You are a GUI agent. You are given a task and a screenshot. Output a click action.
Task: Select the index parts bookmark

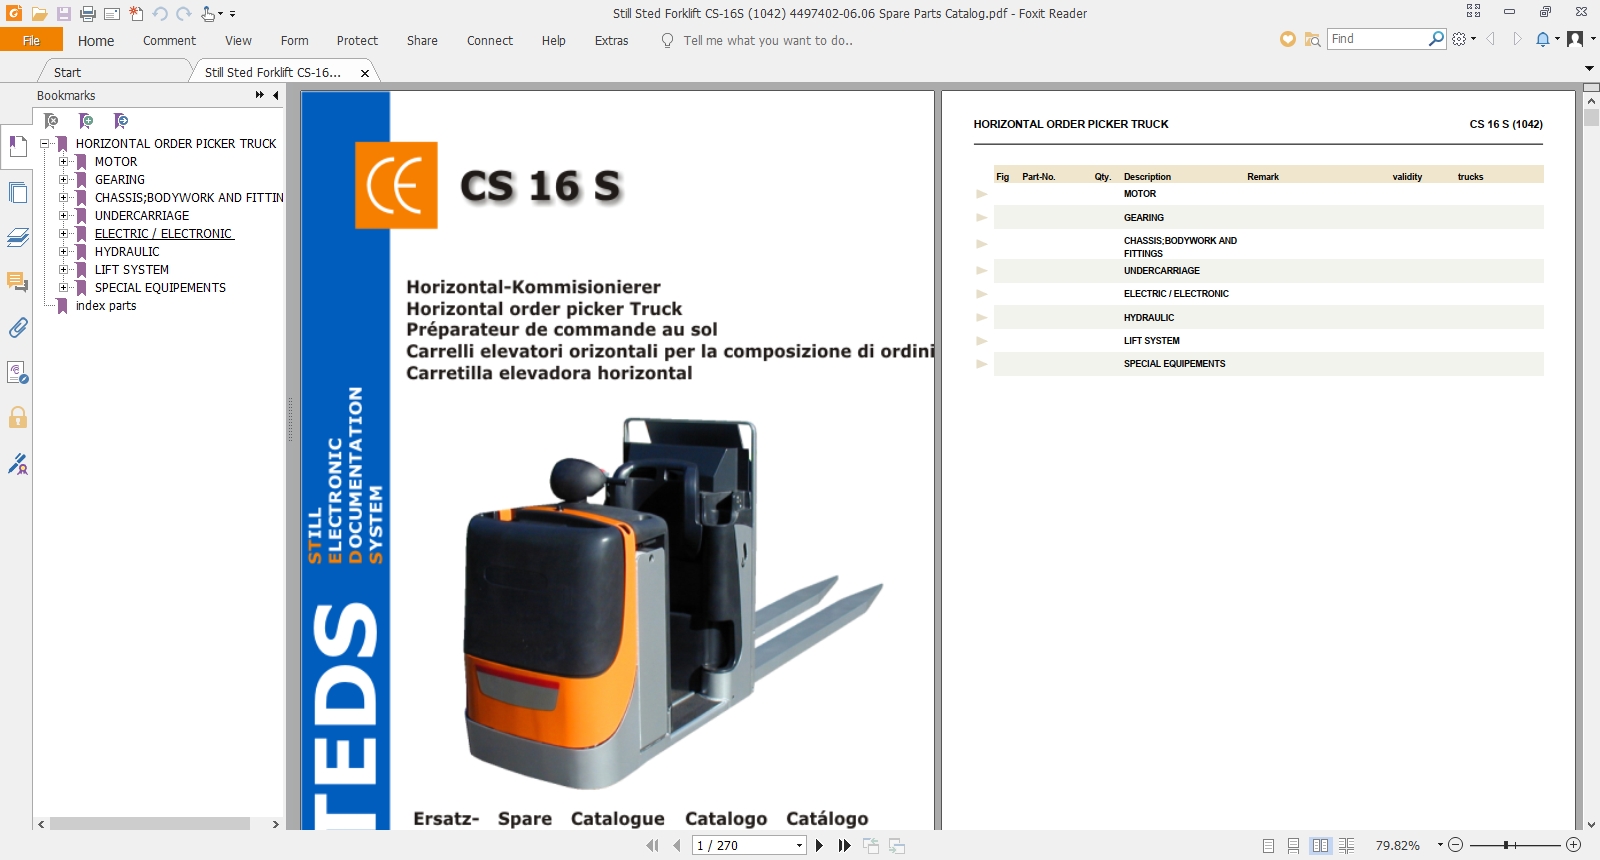click(x=106, y=306)
